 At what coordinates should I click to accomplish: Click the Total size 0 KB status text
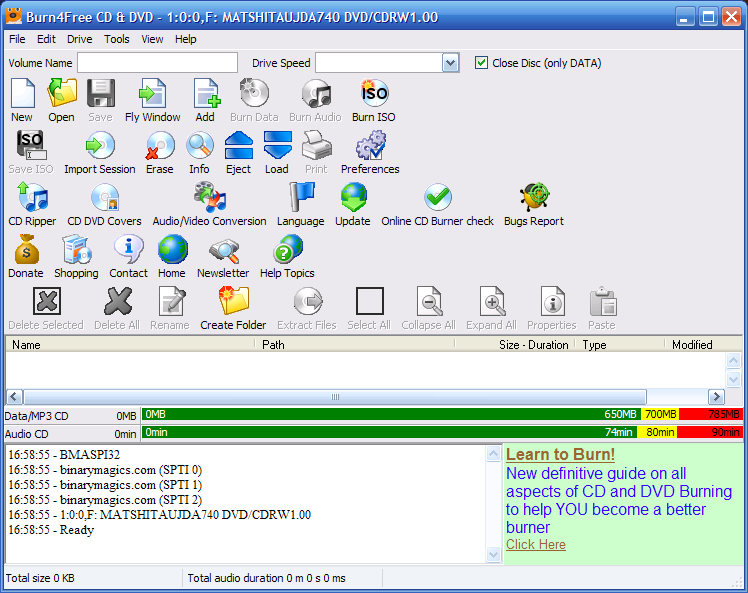click(x=40, y=578)
